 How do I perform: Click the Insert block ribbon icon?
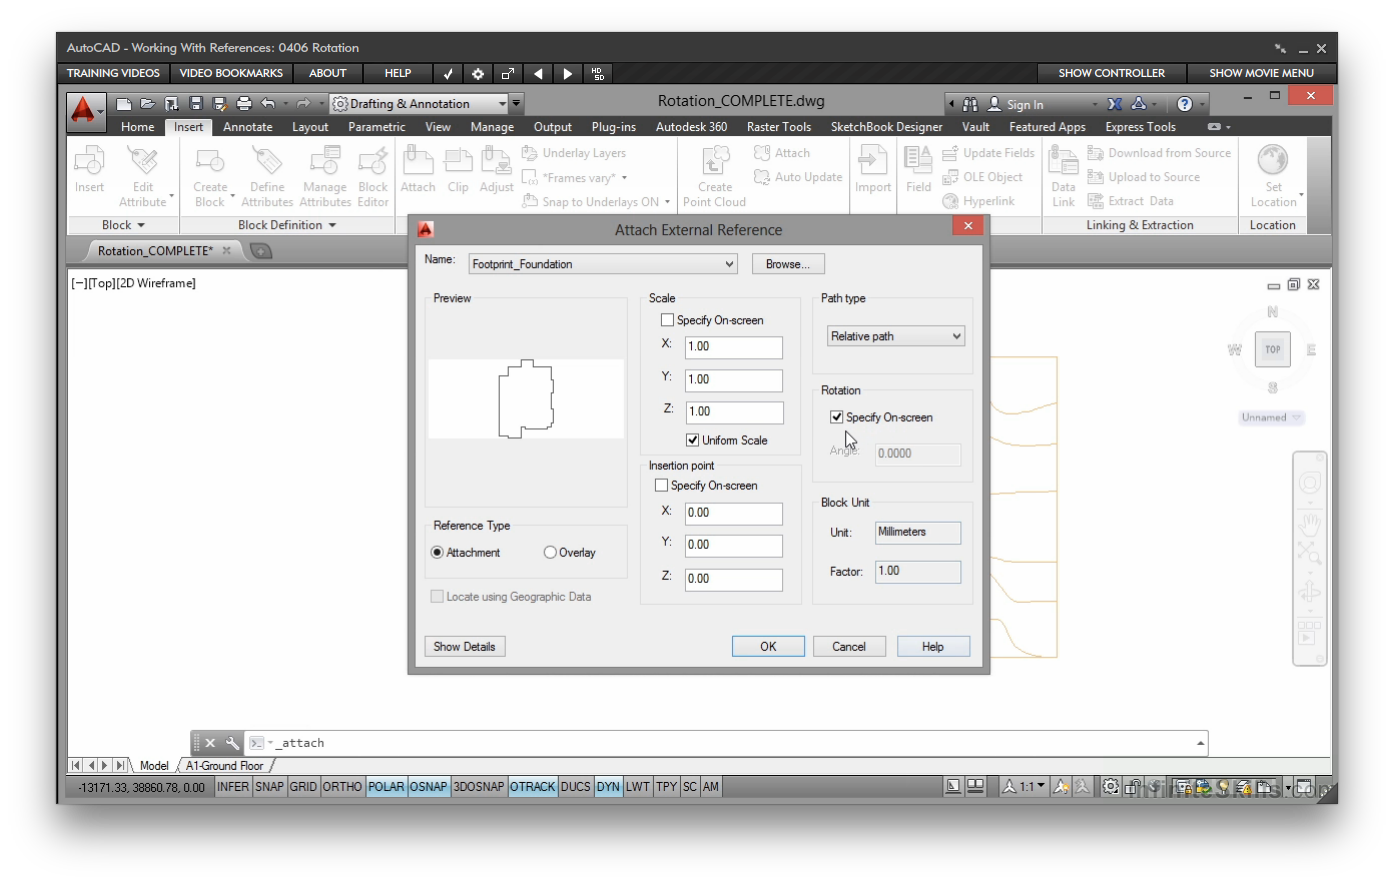click(89, 170)
